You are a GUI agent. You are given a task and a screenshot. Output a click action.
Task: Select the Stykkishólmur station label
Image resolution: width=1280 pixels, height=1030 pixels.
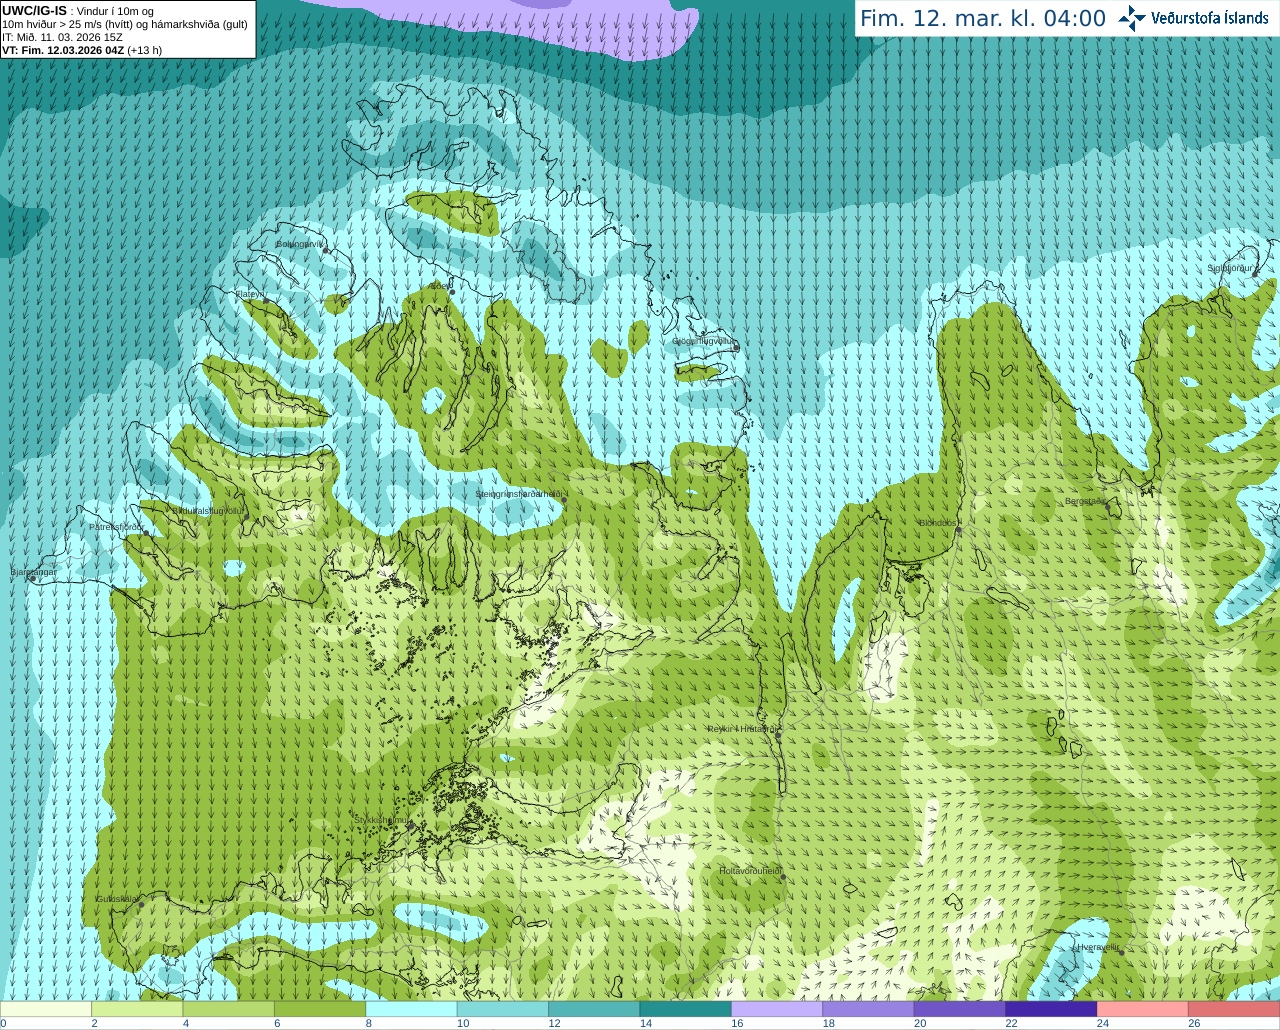381,820
